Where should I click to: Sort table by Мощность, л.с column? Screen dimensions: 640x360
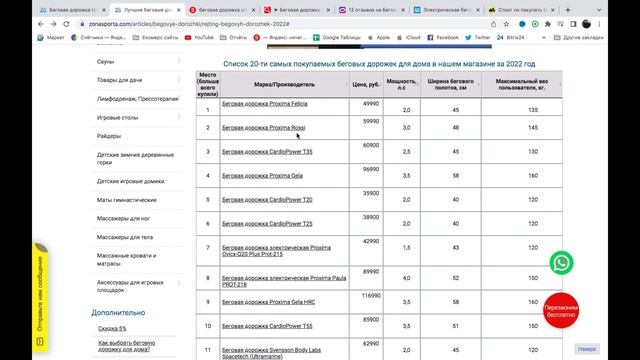(x=402, y=84)
